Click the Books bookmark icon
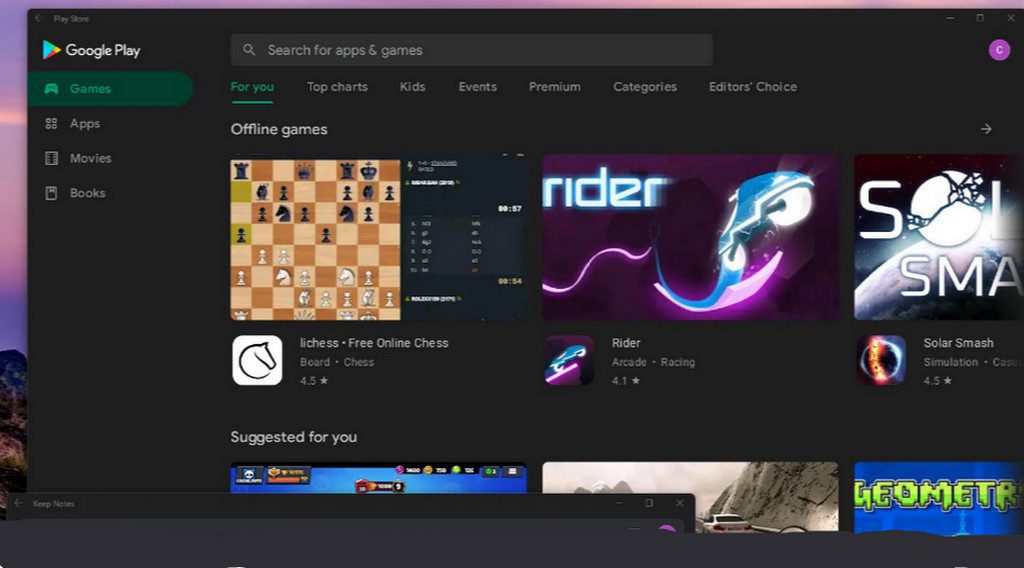This screenshot has height=568, width=1024. (x=51, y=193)
